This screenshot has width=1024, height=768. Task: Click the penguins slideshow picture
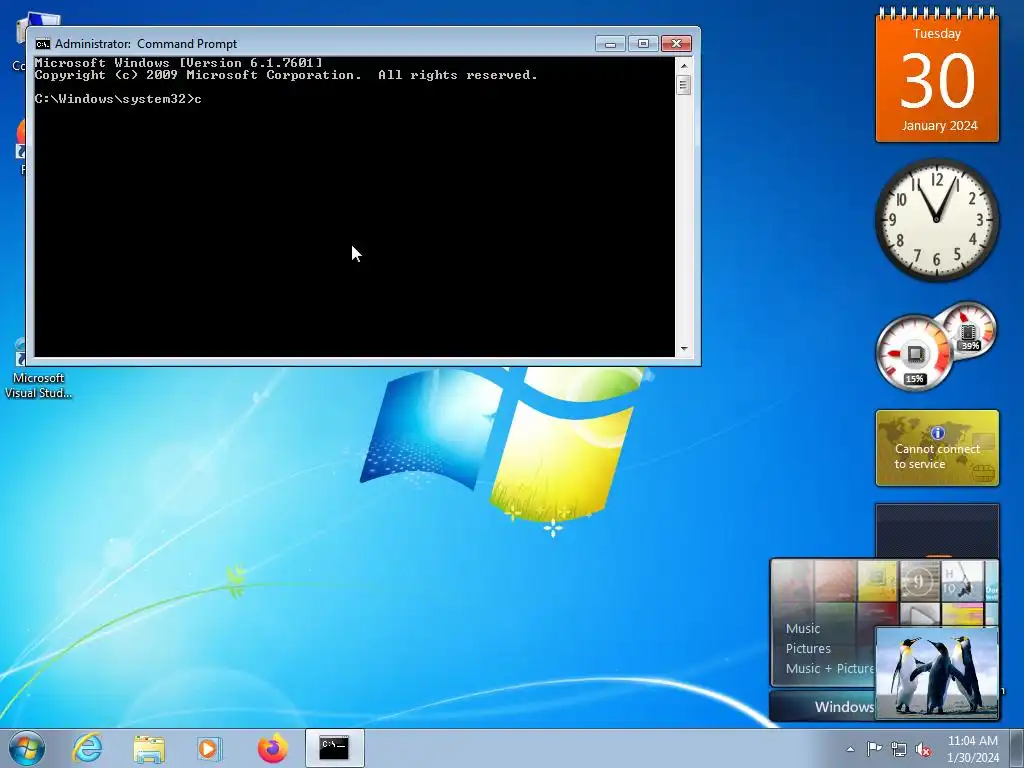(936, 673)
